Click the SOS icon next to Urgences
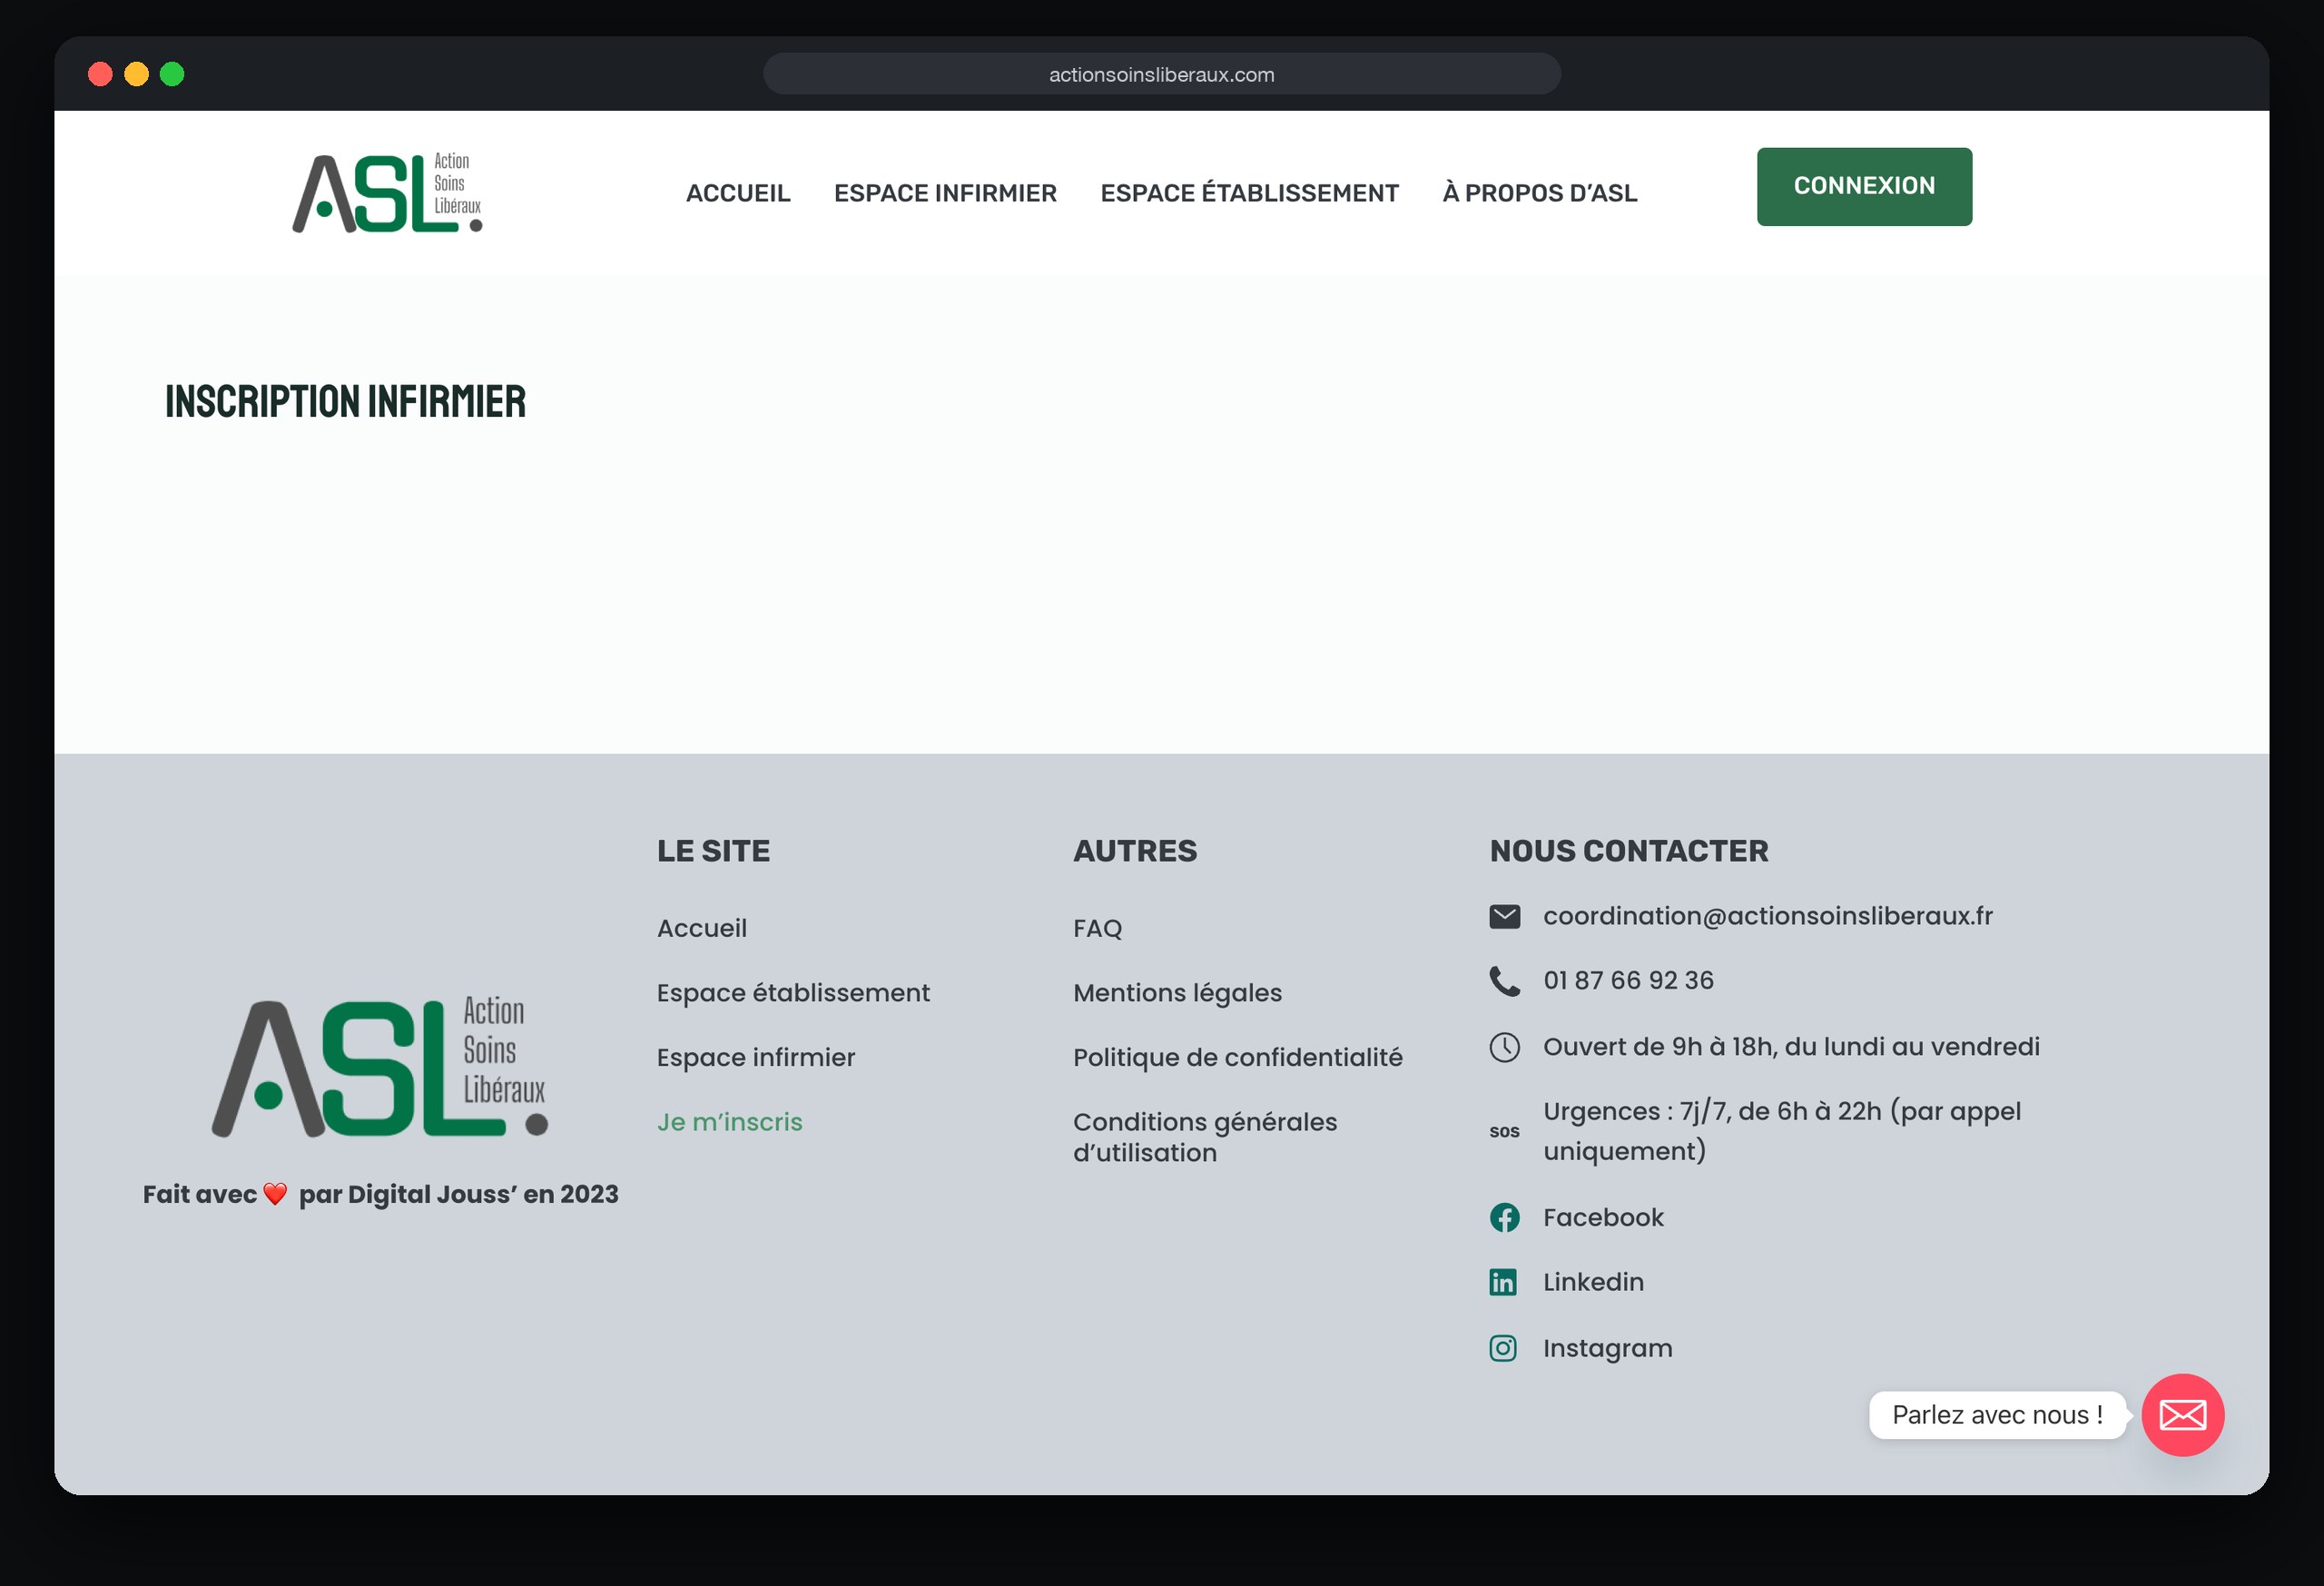Image resolution: width=2324 pixels, height=1586 pixels. coord(1504,1131)
